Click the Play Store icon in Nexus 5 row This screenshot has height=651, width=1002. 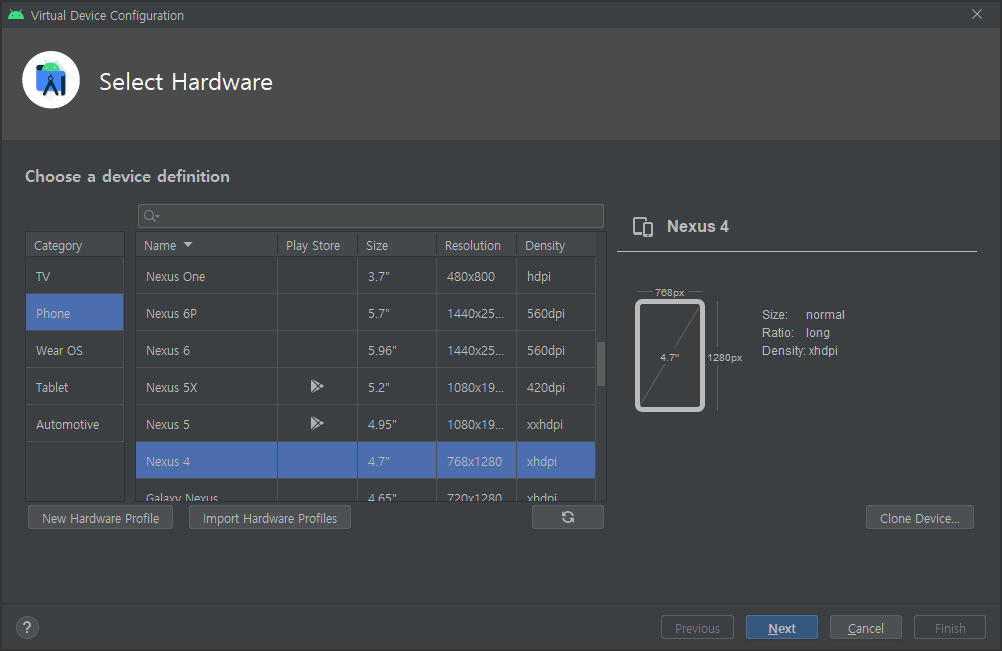pyautogui.click(x=317, y=423)
